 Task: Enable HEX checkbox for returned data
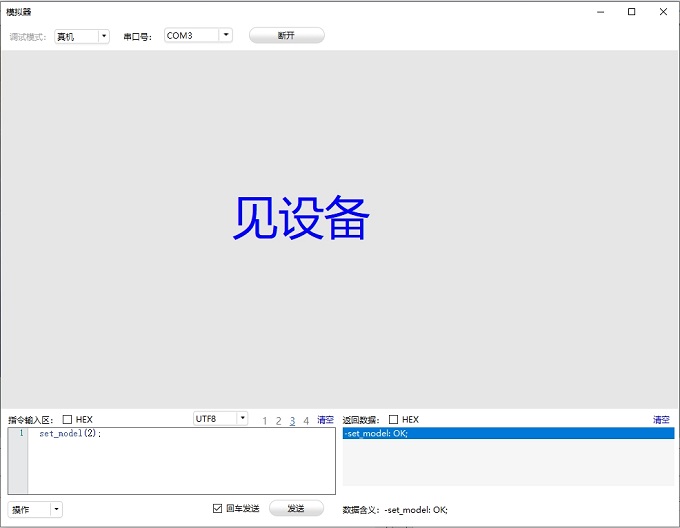[x=393, y=419]
